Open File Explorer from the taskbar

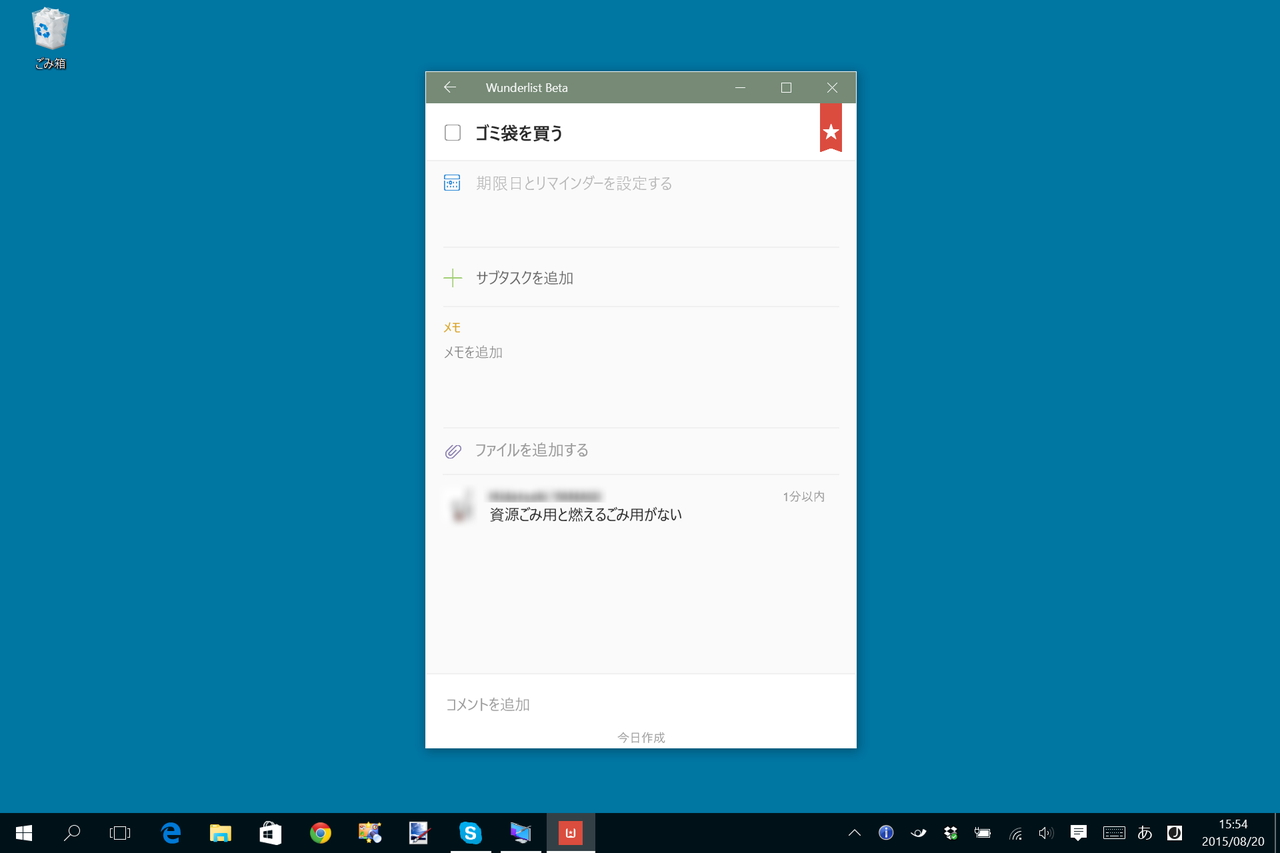(x=221, y=833)
